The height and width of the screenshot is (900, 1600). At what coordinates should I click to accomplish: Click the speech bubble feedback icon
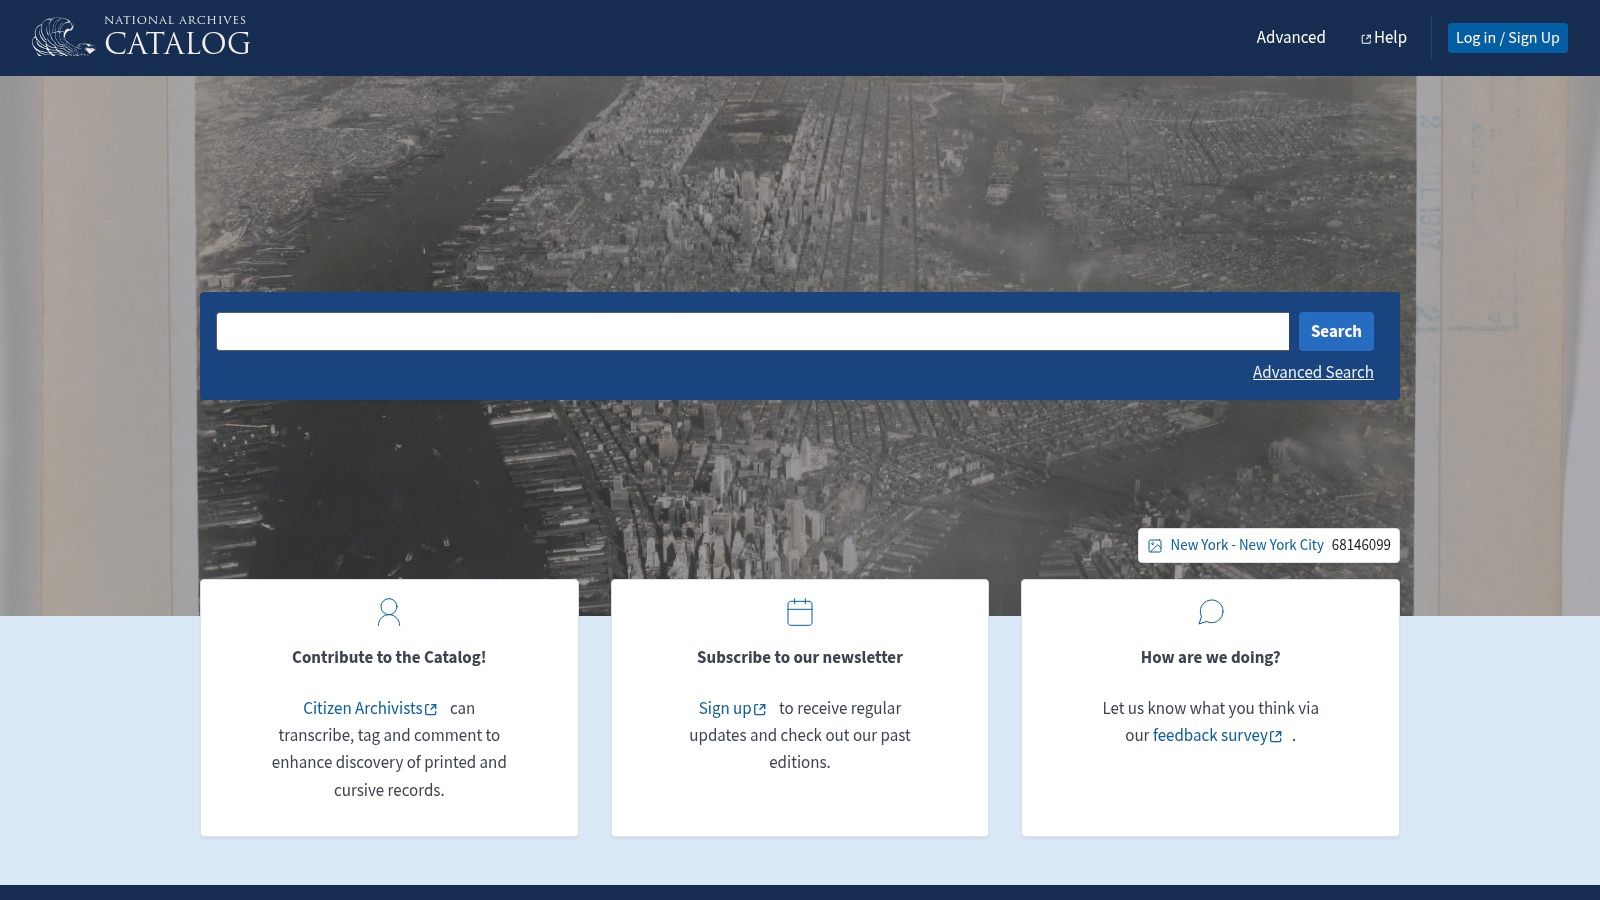(1210, 612)
